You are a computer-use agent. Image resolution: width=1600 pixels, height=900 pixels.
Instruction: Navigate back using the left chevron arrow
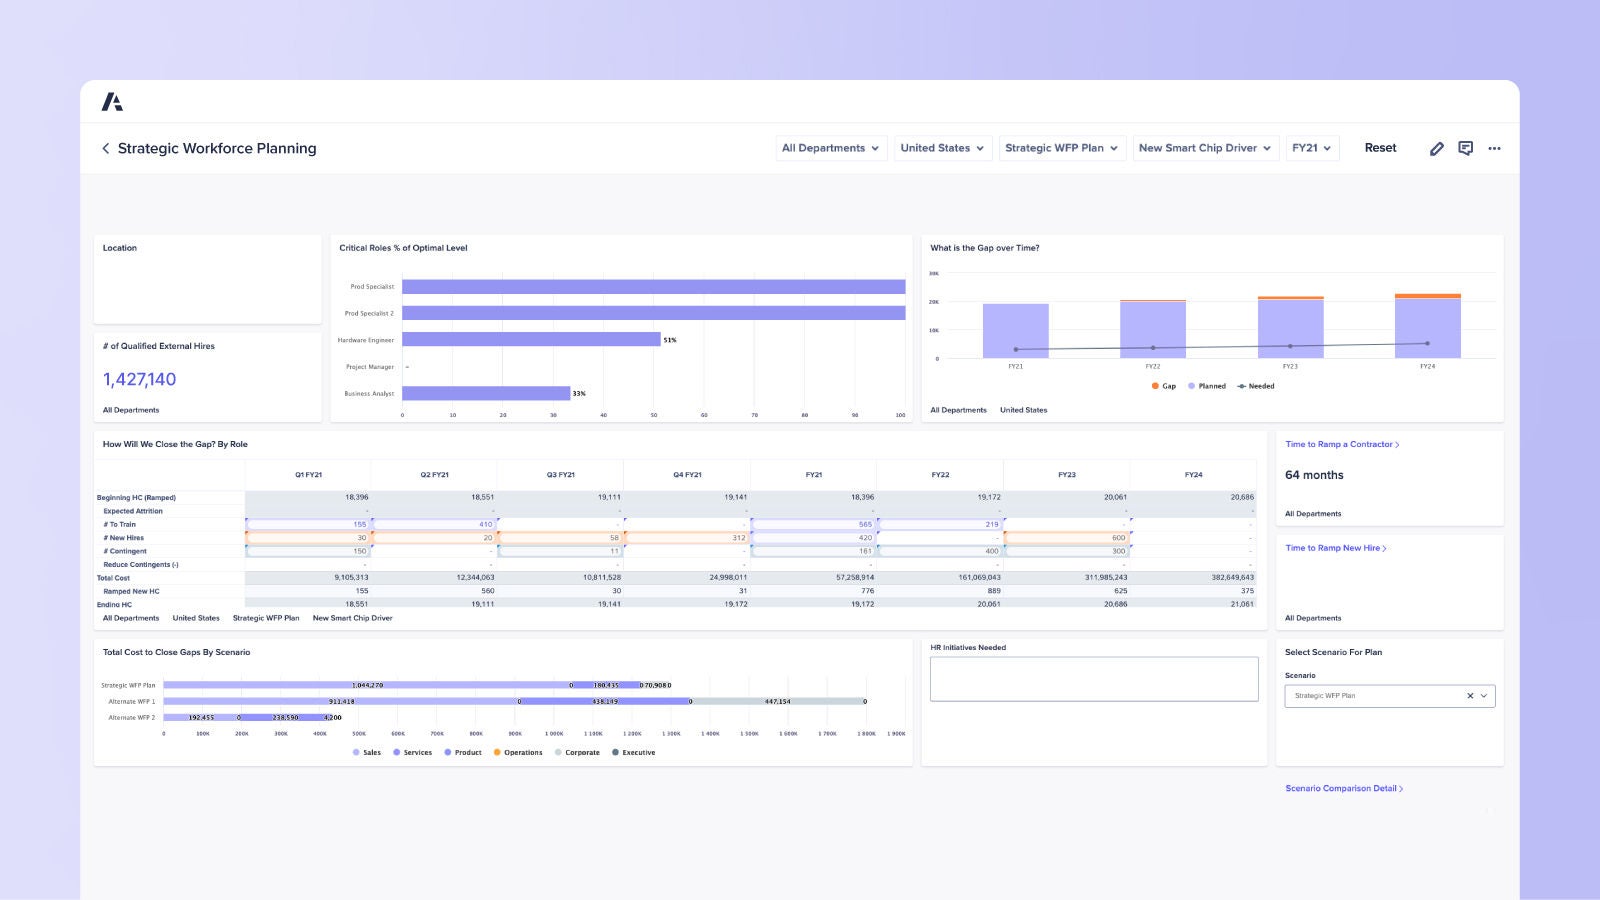(106, 148)
